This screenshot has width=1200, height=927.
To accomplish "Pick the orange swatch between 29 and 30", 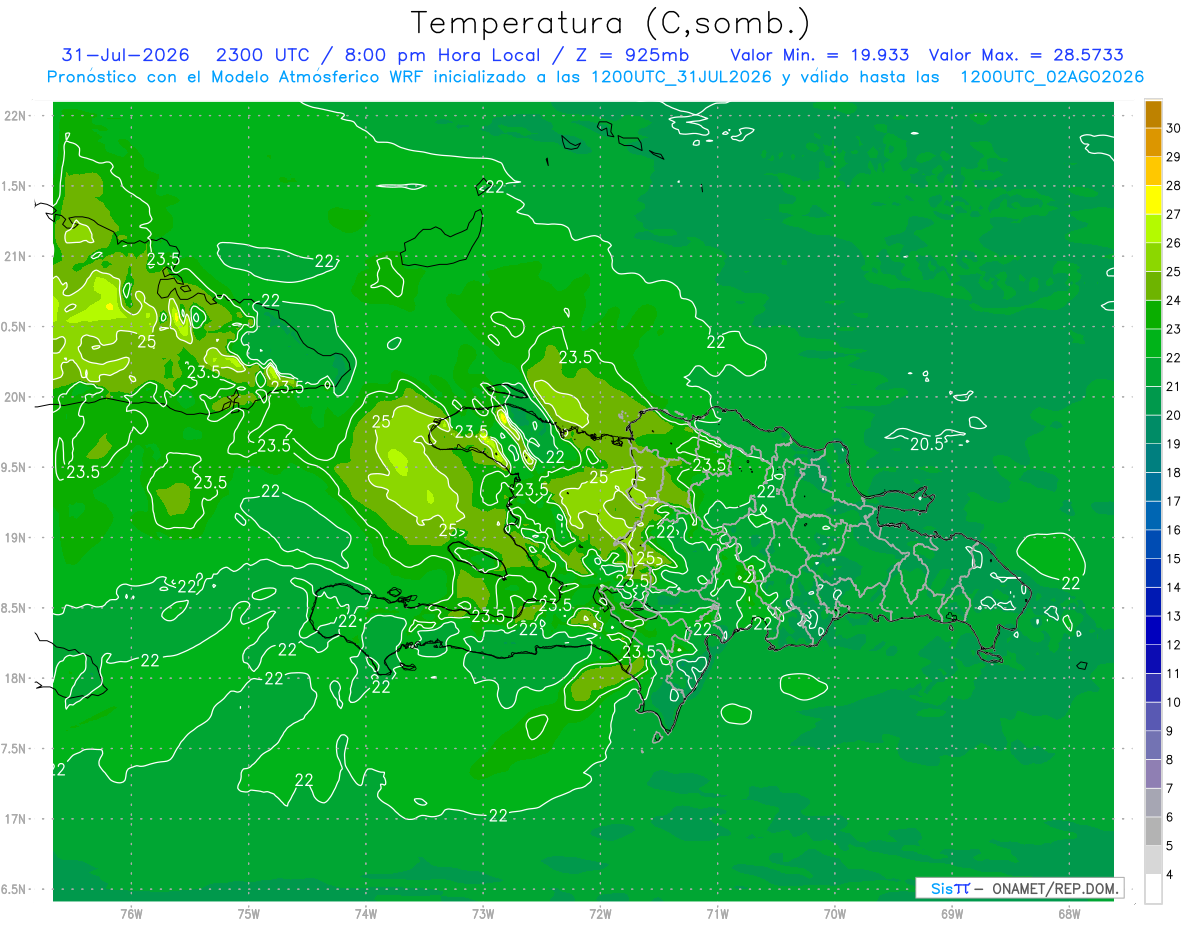I will click(1153, 143).
